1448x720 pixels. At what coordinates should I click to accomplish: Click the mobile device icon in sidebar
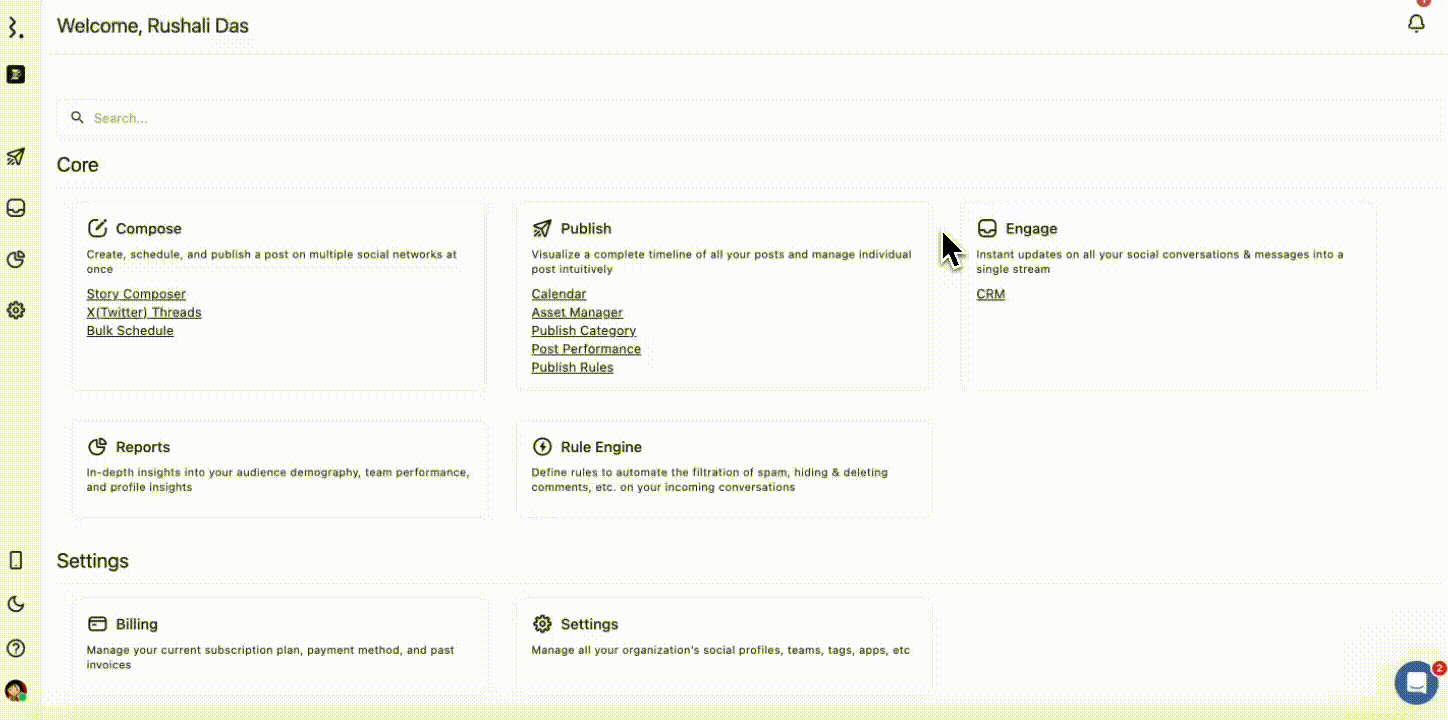point(15,560)
